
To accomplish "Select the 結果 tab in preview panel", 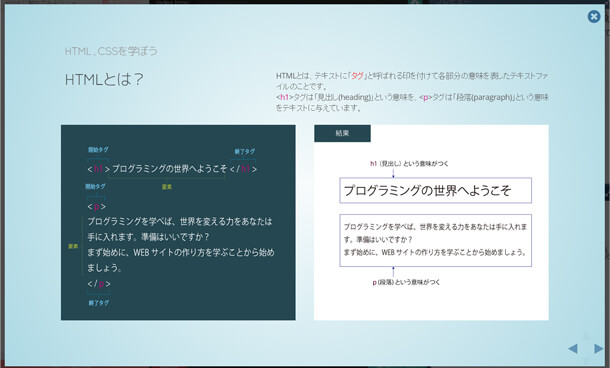I will [x=342, y=133].
